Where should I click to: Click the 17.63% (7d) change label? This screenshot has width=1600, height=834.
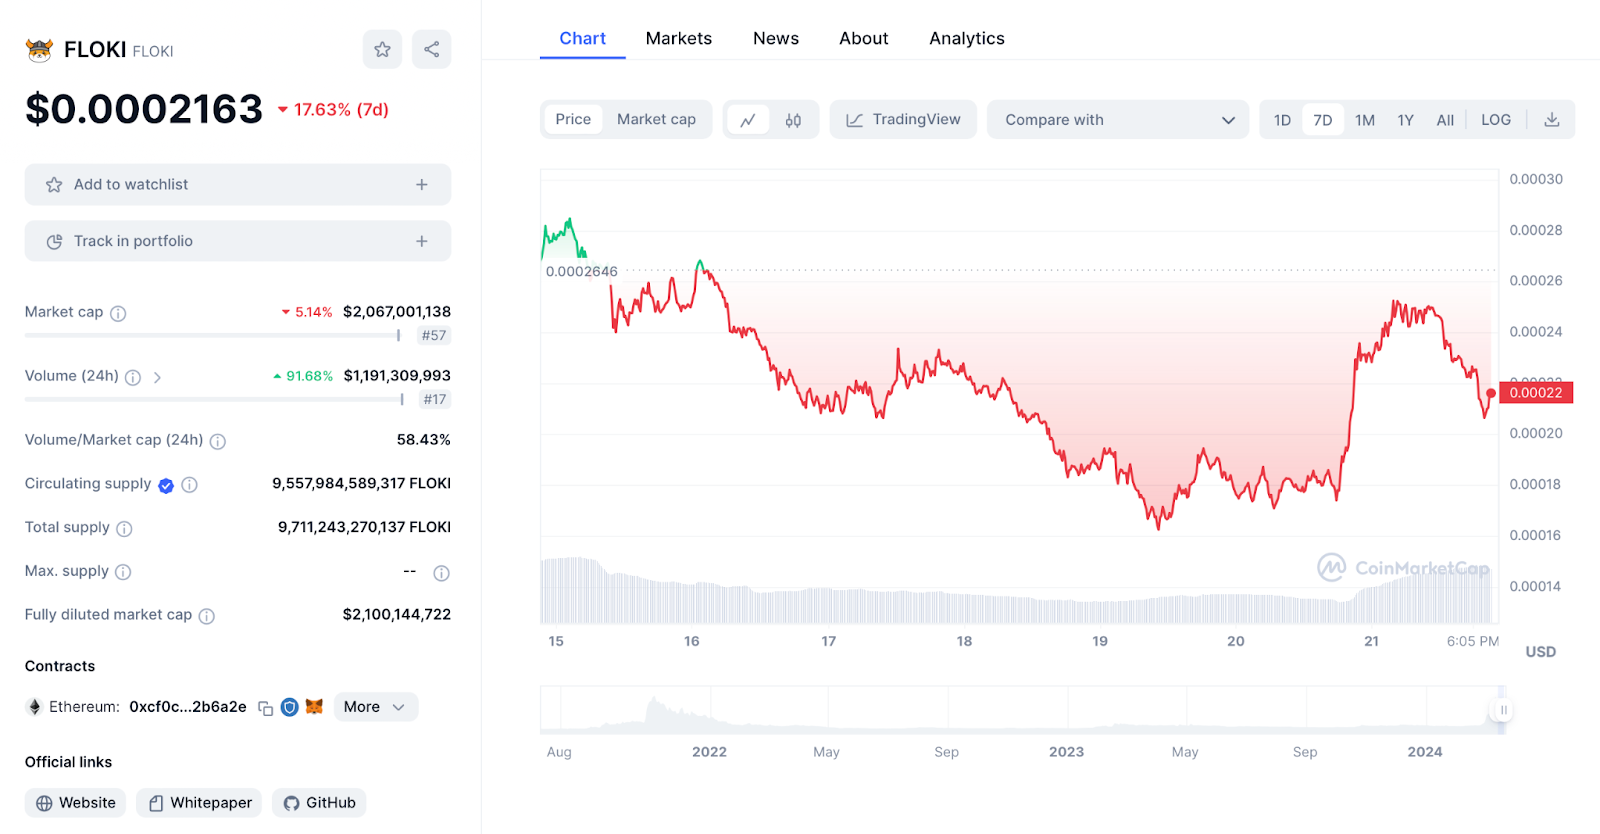333,110
